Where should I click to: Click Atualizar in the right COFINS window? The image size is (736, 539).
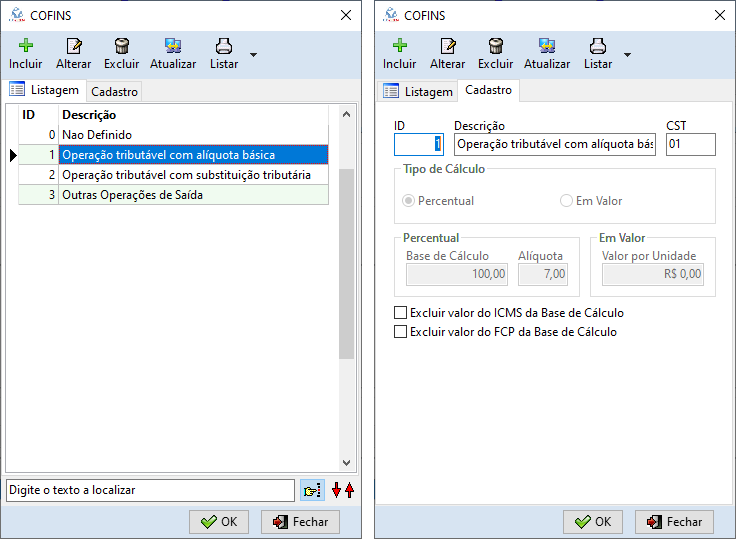[547, 54]
